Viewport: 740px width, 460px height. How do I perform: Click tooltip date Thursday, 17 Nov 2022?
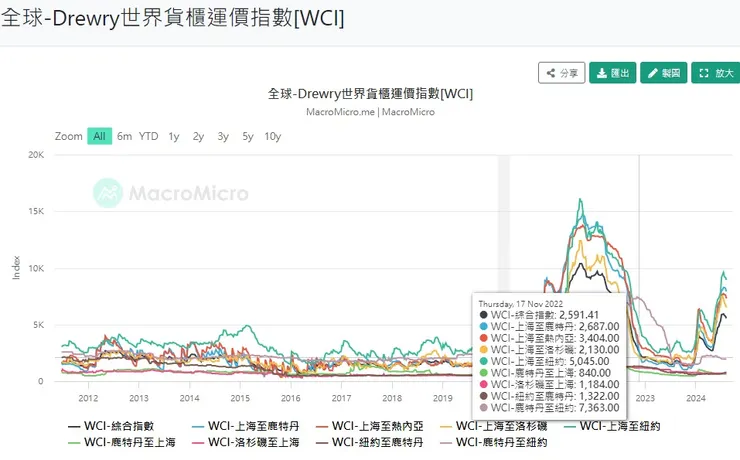tap(521, 304)
